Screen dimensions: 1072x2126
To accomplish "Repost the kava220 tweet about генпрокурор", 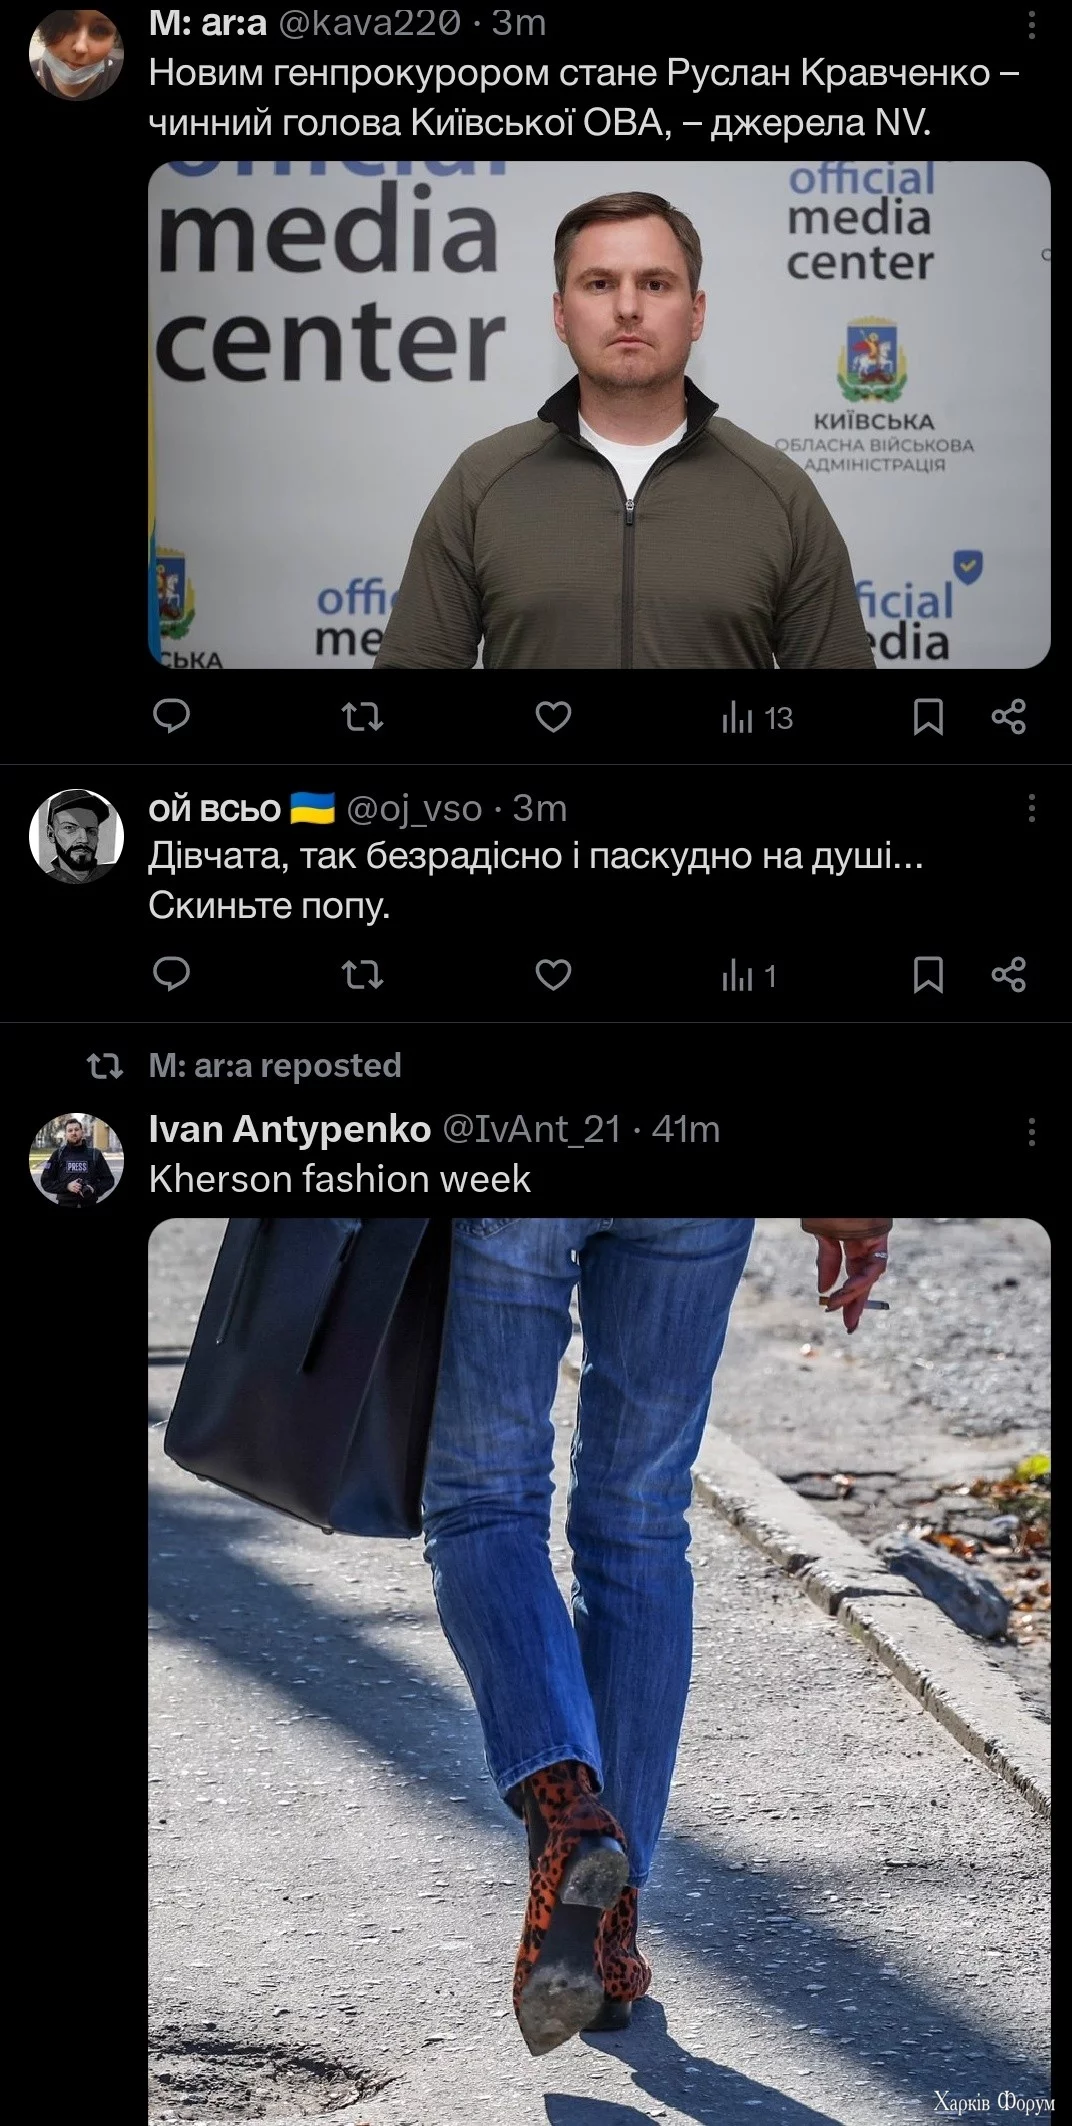I will click(x=362, y=716).
